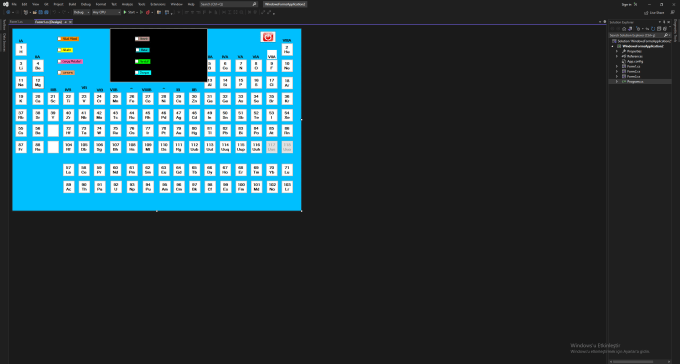Click the Undo arrow in toolbar
The width and height of the screenshot is (680, 364).
55,13
